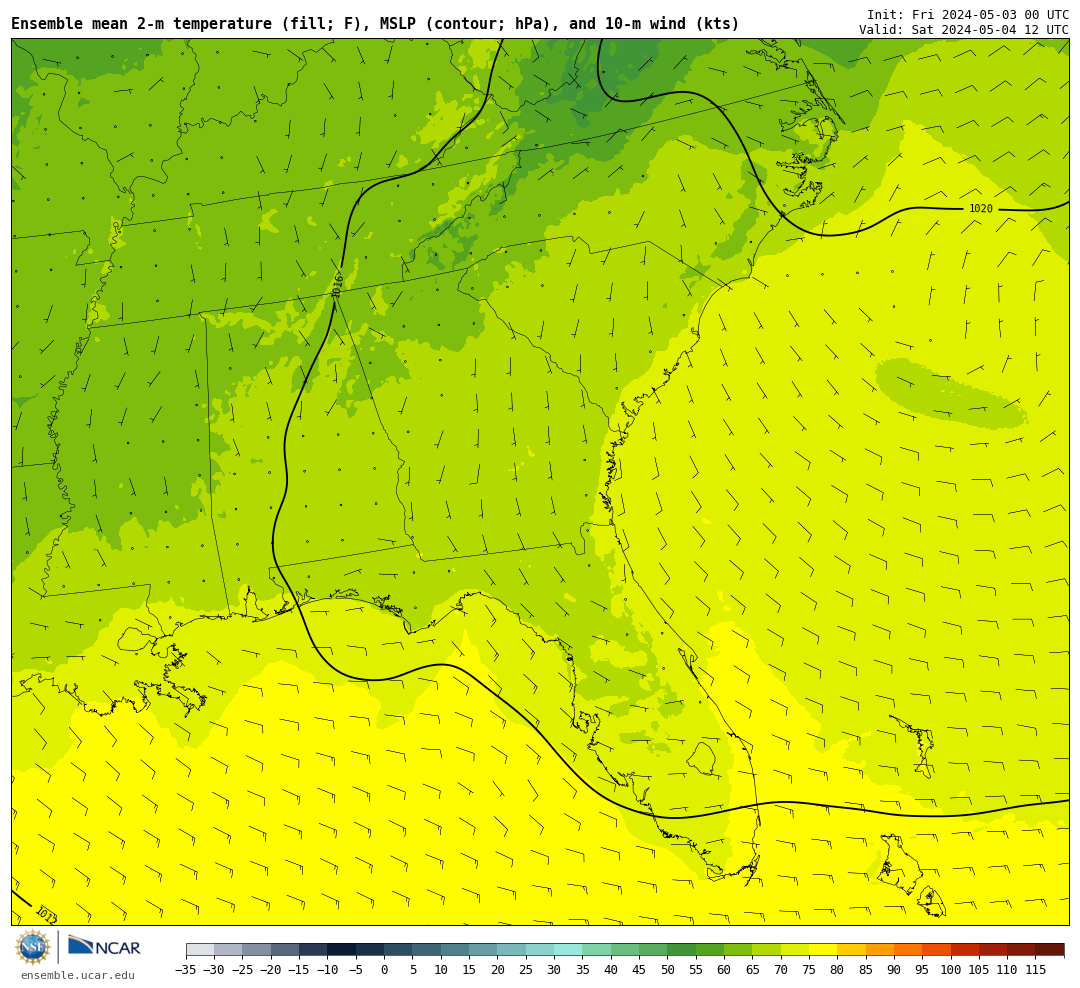Image resolution: width=1080 pixels, height=988 pixels.
Task: Click the -20 legend tick label
Action: pyautogui.click(x=271, y=969)
